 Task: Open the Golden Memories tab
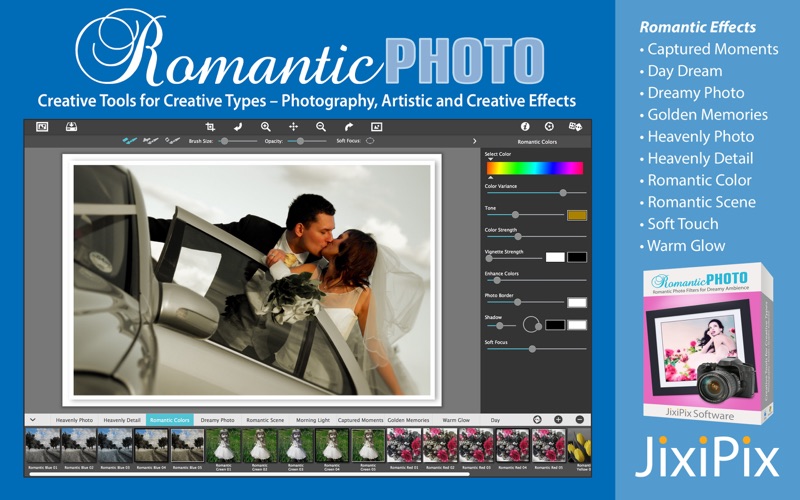pos(408,420)
